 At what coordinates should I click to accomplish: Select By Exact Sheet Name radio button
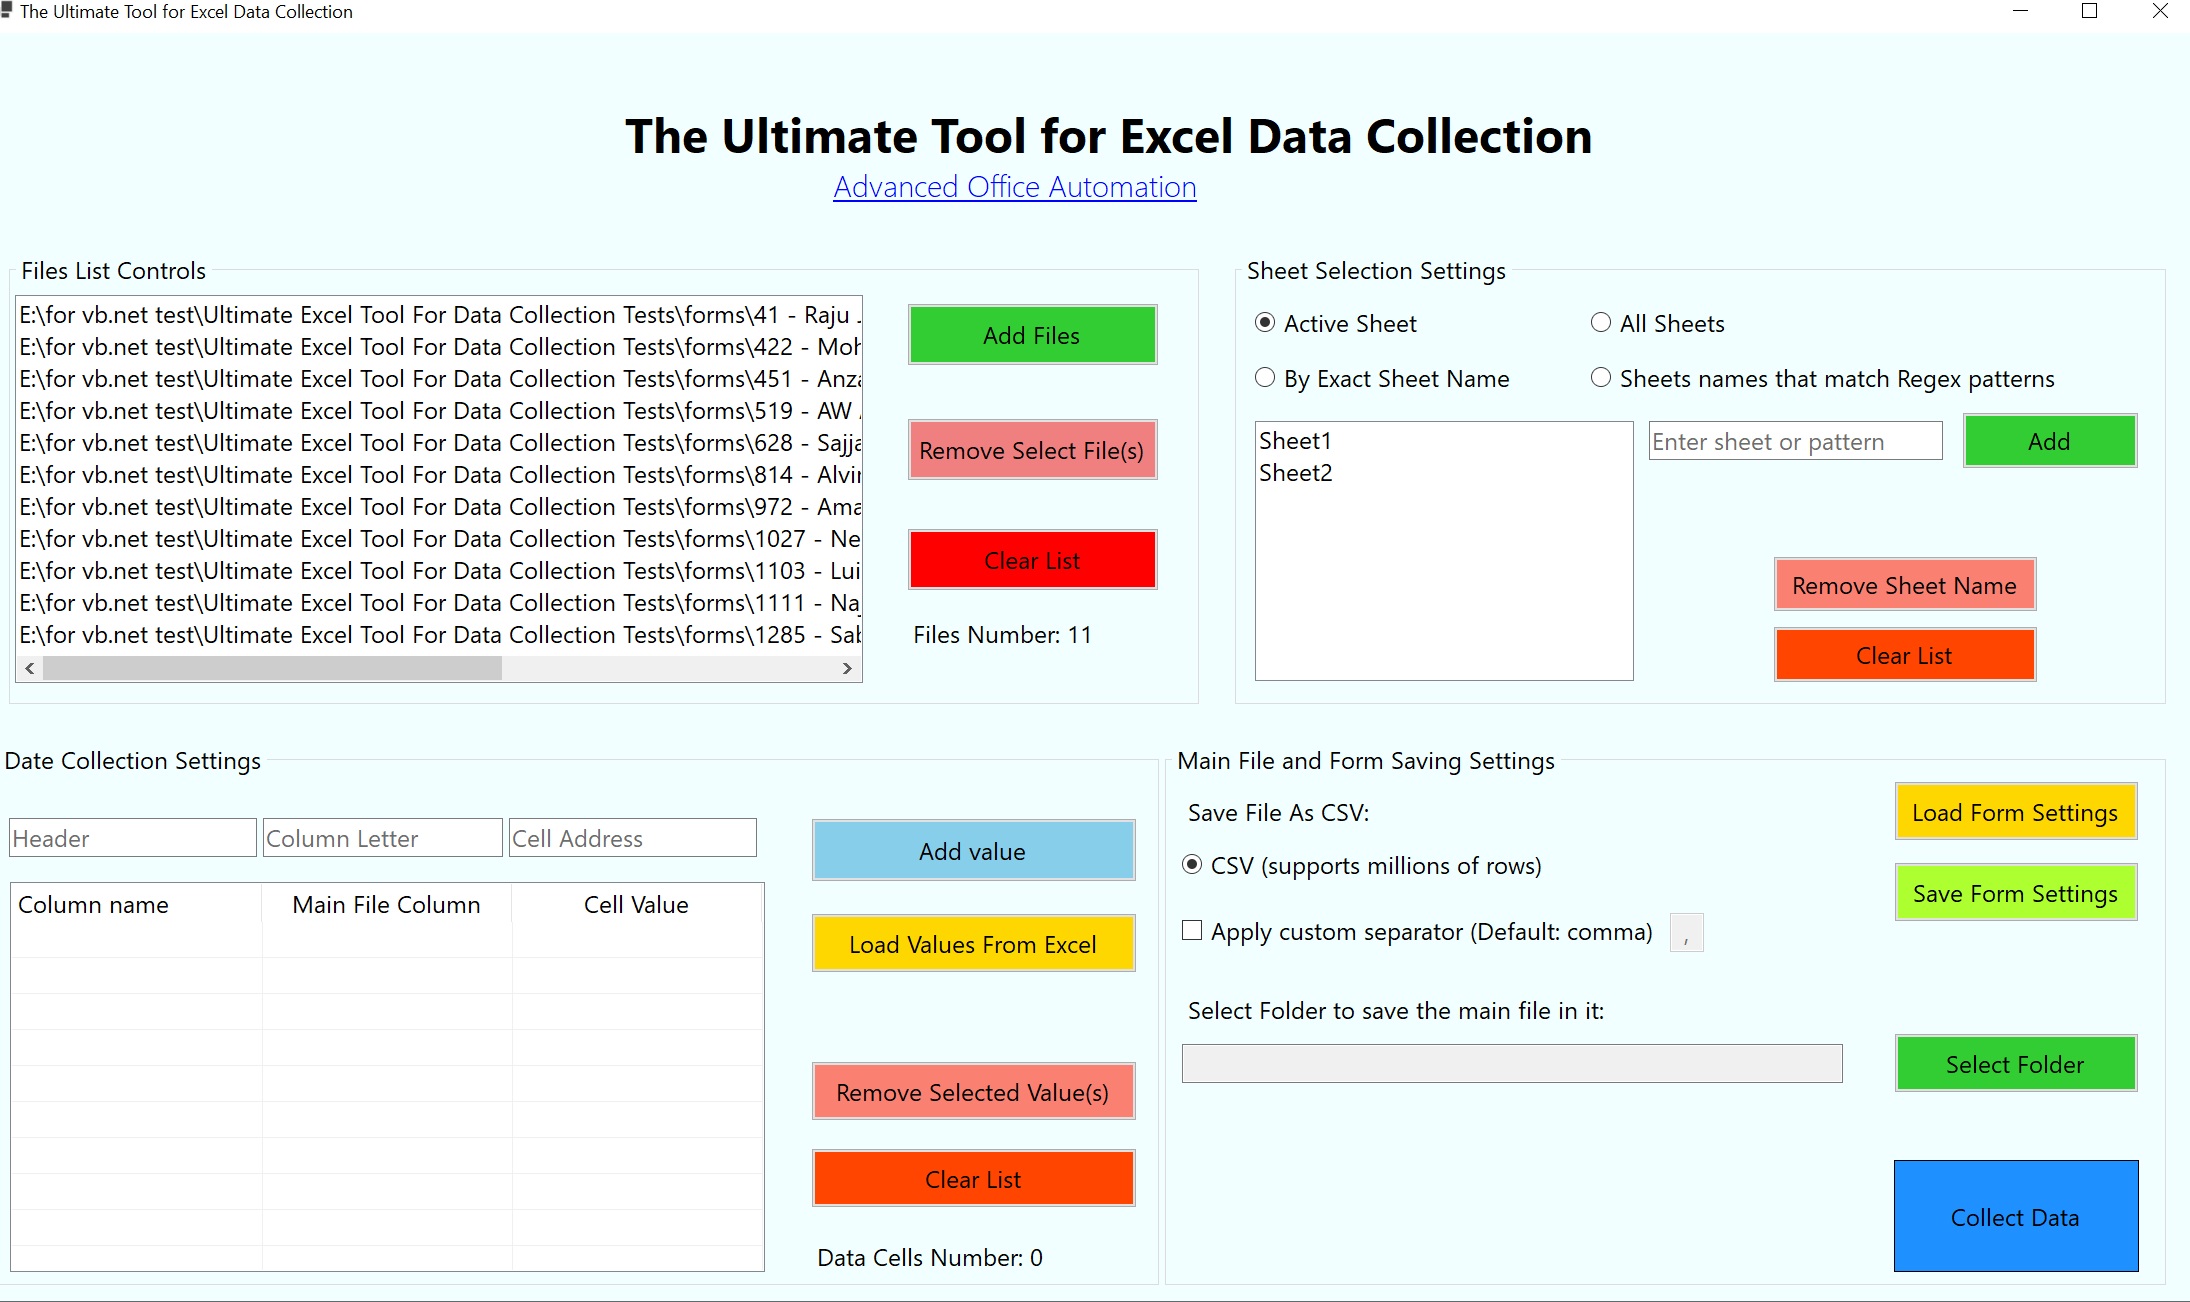(1266, 377)
